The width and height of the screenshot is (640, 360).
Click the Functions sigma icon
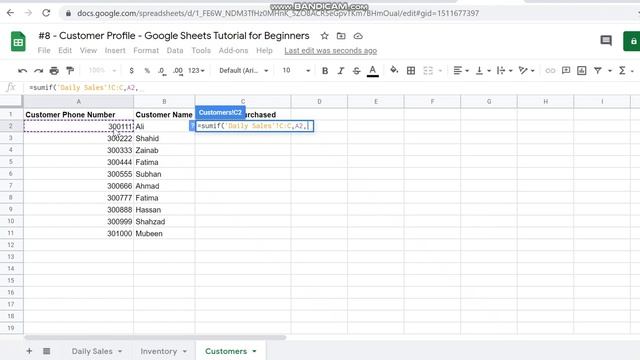click(x=622, y=71)
